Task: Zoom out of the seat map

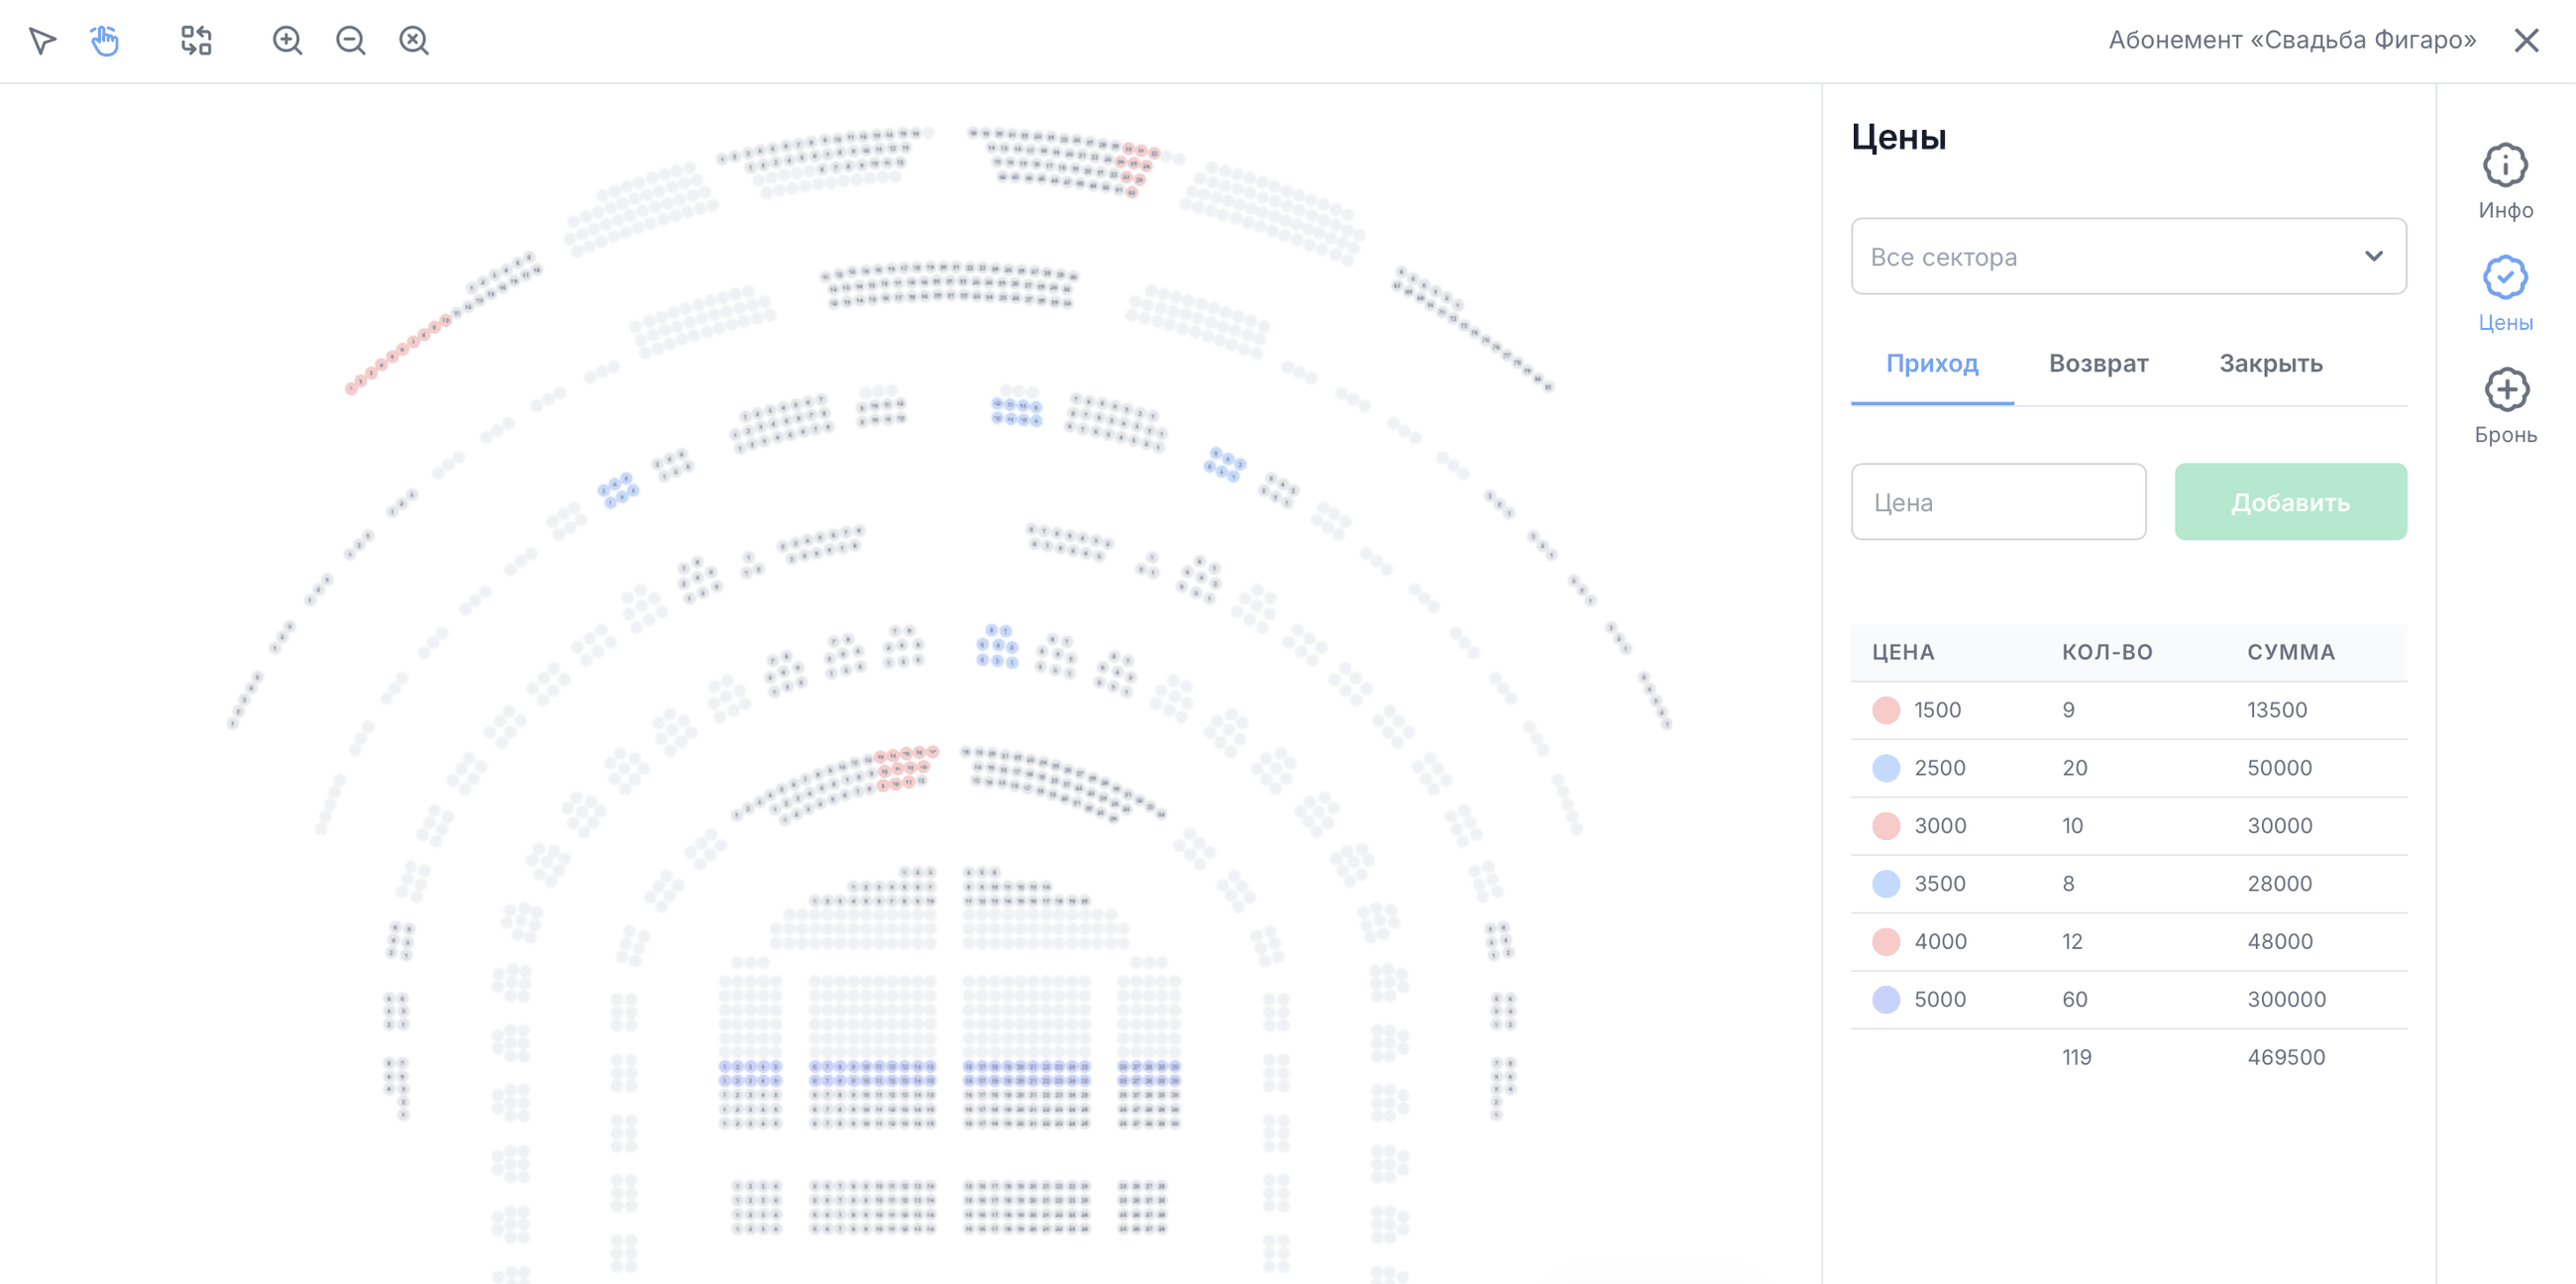Action: tap(350, 40)
